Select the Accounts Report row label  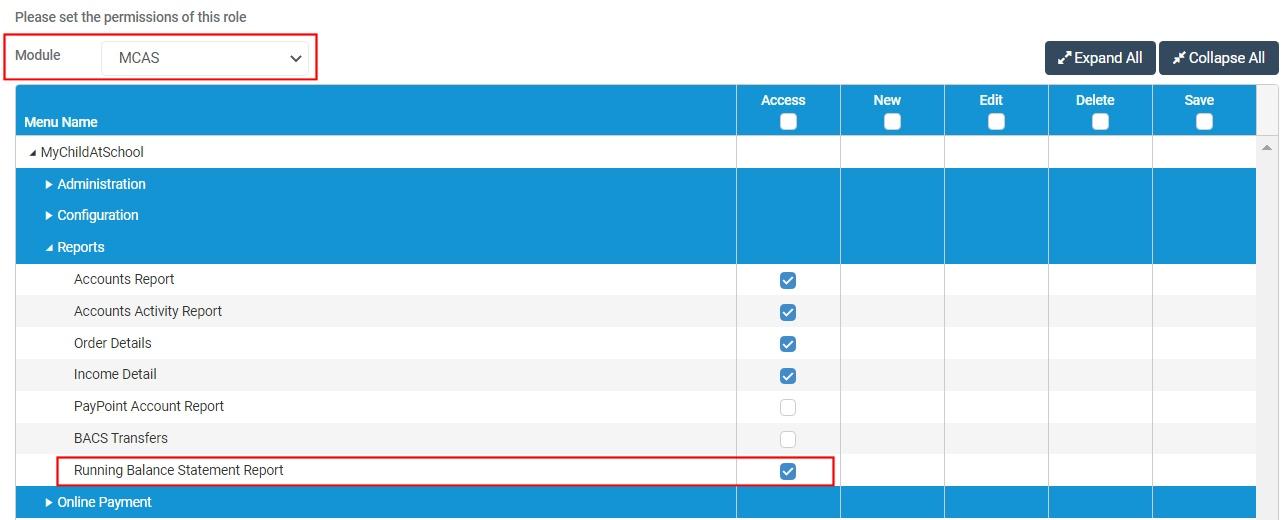(x=124, y=279)
